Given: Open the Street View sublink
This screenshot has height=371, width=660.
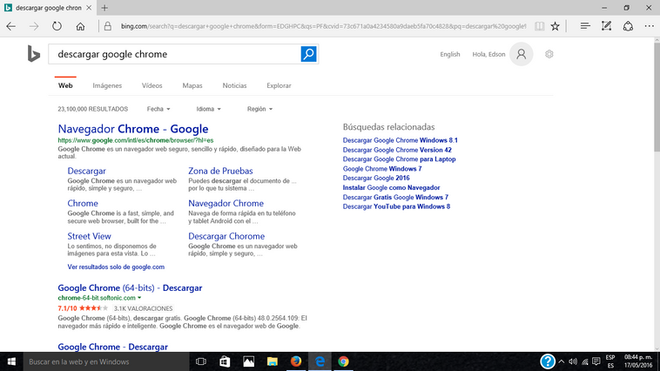Looking at the screenshot, I should pyautogui.click(x=89, y=236).
